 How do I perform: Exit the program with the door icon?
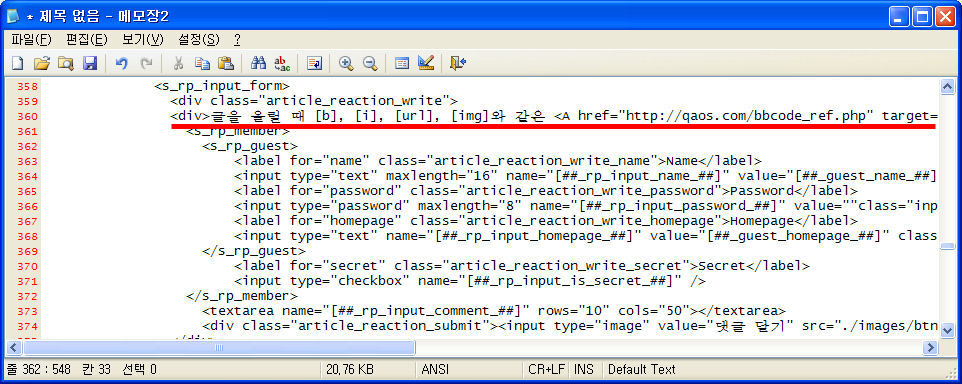458,63
